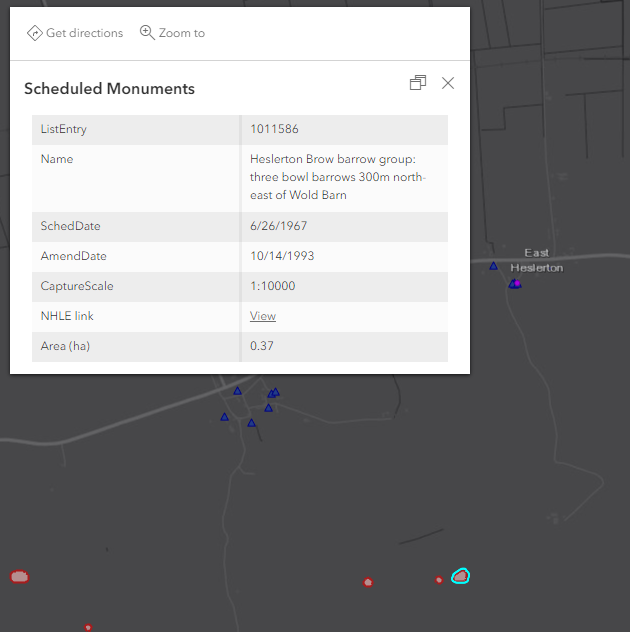Image resolution: width=630 pixels, height=632 pixels.
Task: Select the leftmost blue triangle in village cluster
Action: [225, 416]
